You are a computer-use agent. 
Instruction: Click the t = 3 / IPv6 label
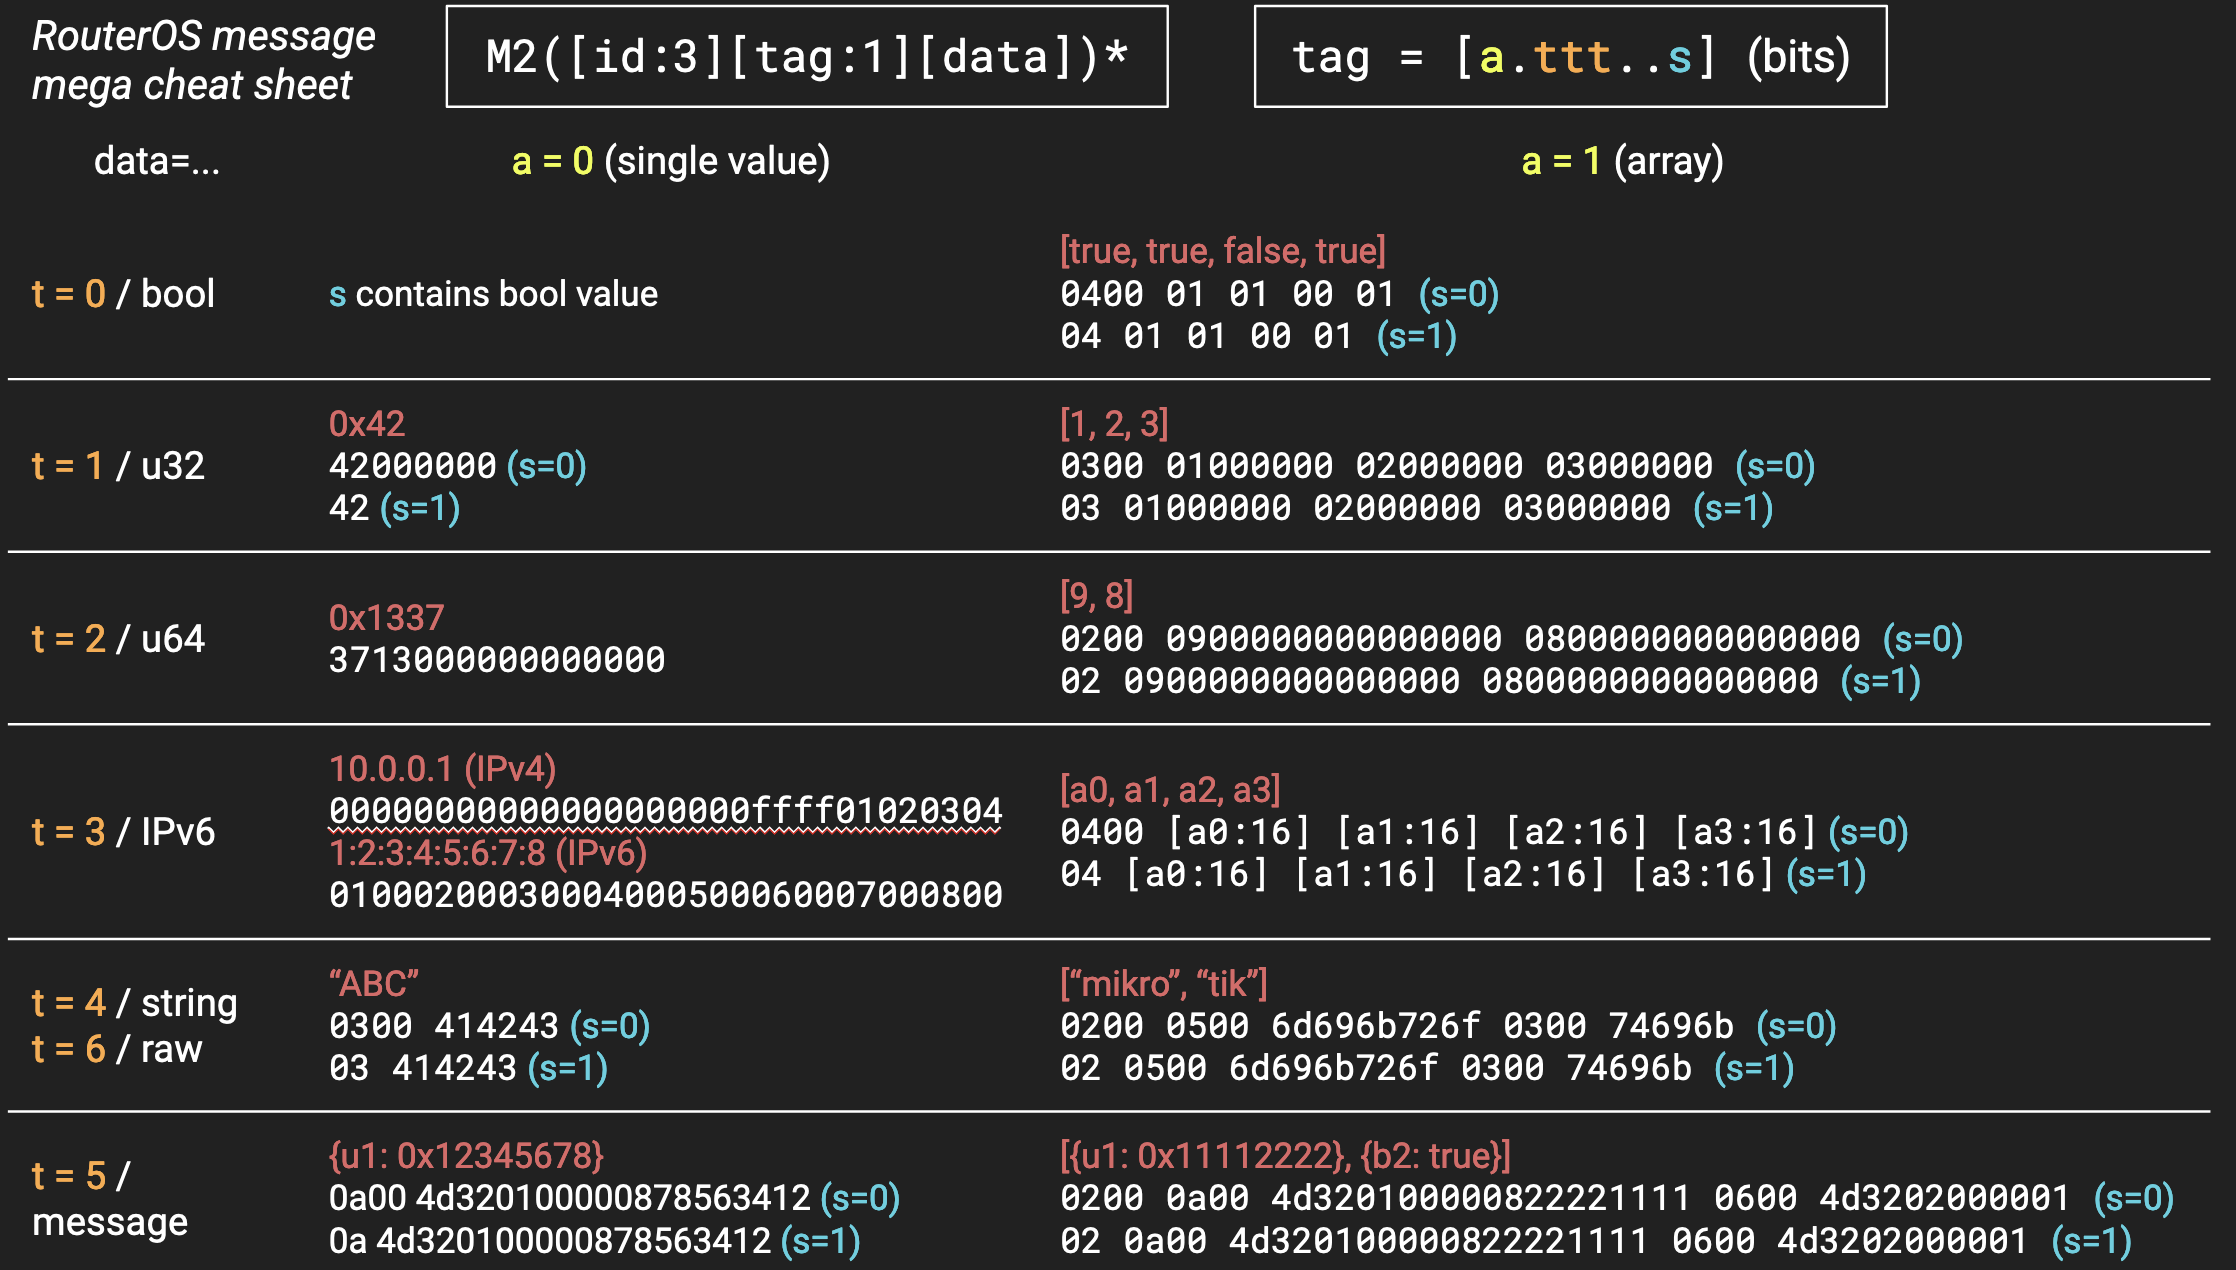pos(122,830)
